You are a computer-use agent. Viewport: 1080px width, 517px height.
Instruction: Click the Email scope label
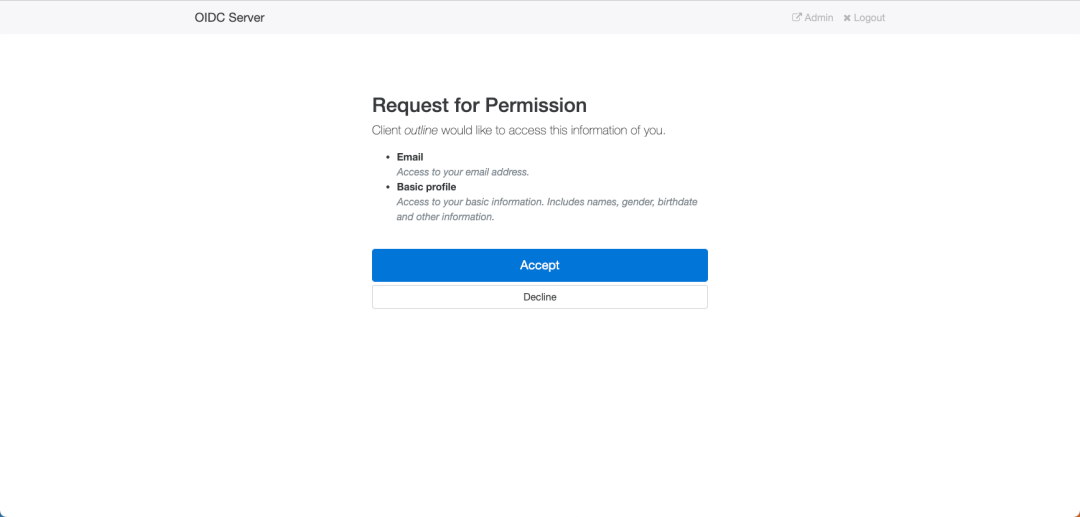[x=410, y=157]
